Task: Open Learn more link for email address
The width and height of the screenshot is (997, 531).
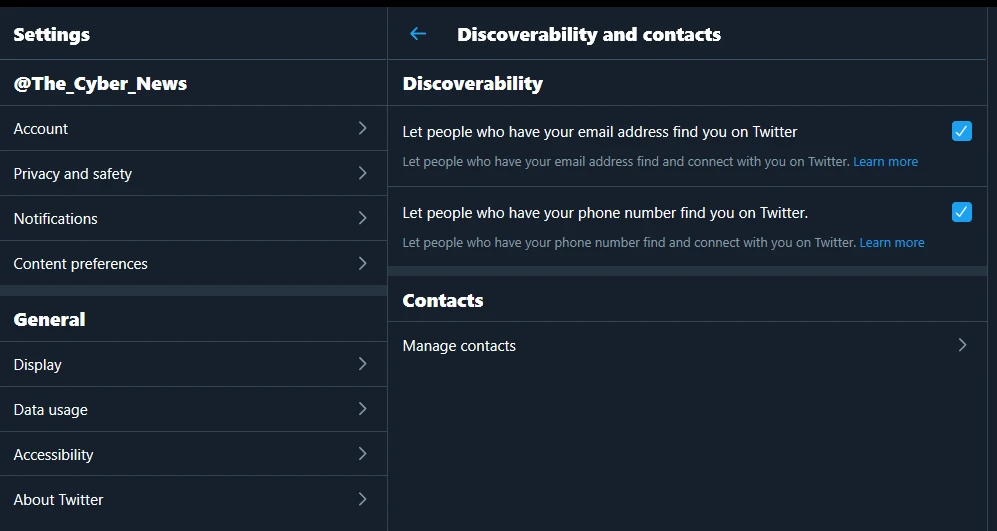Action: (x=885, y=162)
